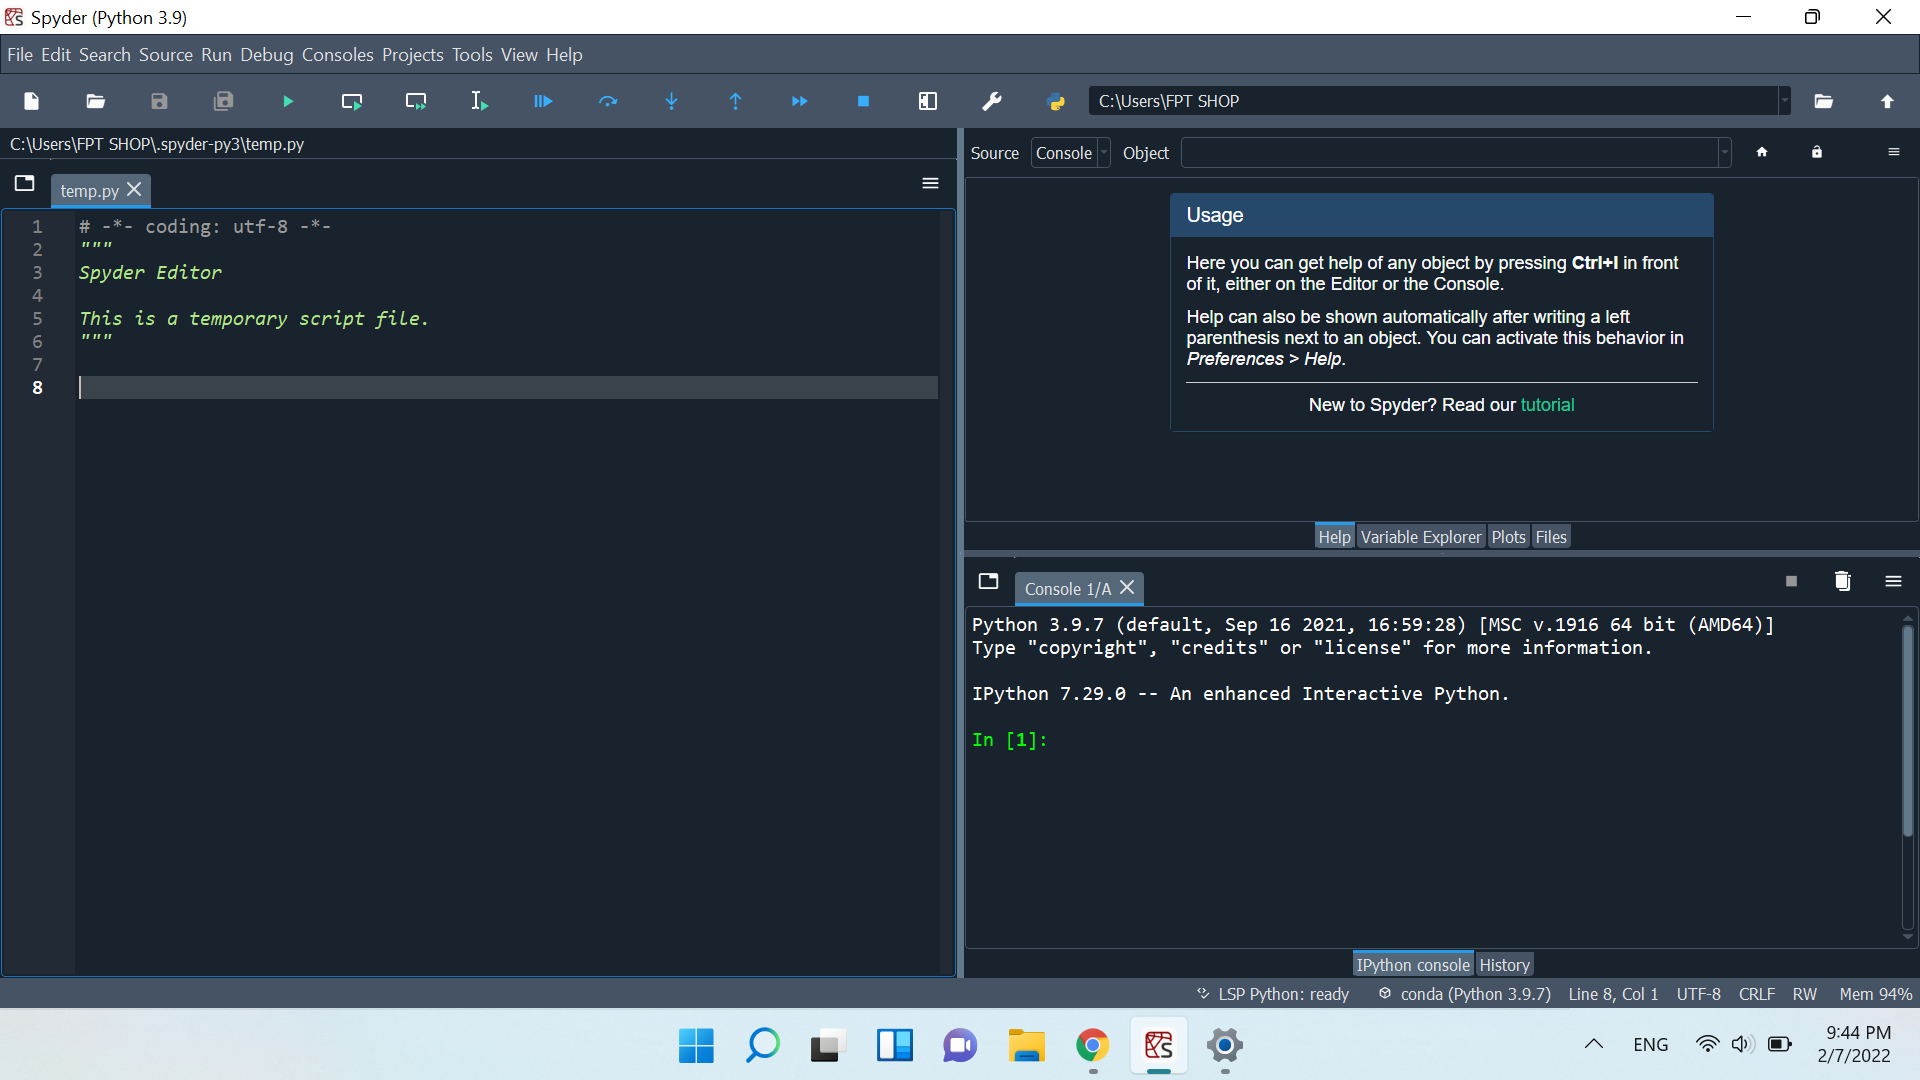Close the temp.py editor tab
Image resolution: width=1920 pixels, height=1080 pixels.
(x=134, y=189)
